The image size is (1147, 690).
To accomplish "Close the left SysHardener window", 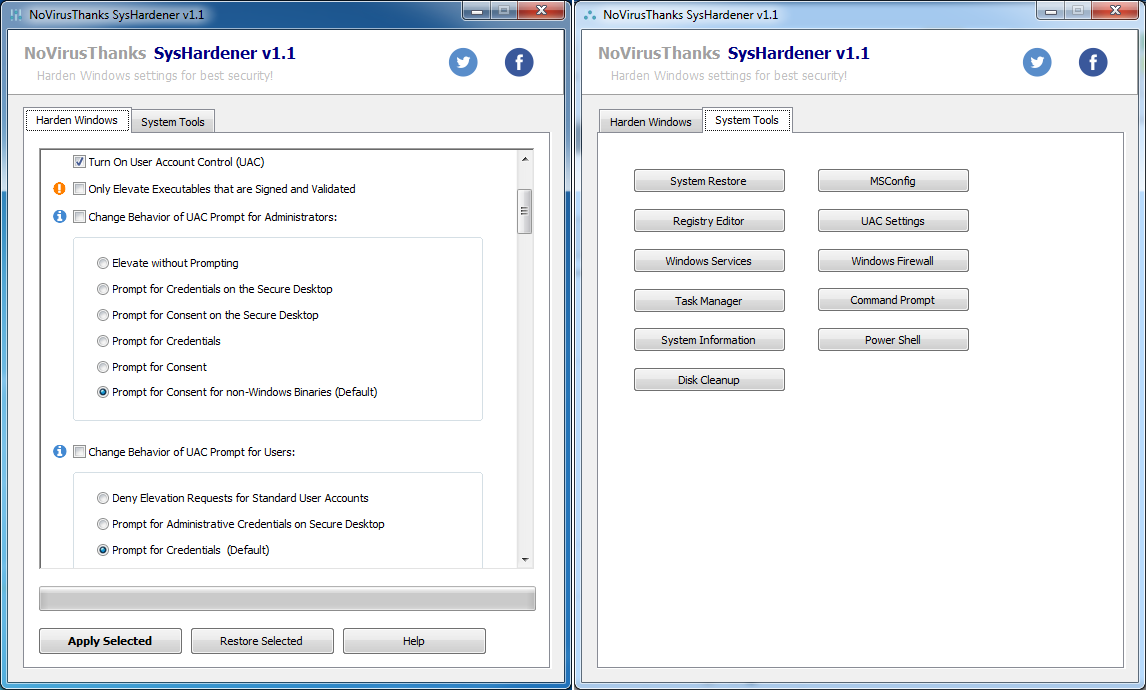I will pos(542,10).
